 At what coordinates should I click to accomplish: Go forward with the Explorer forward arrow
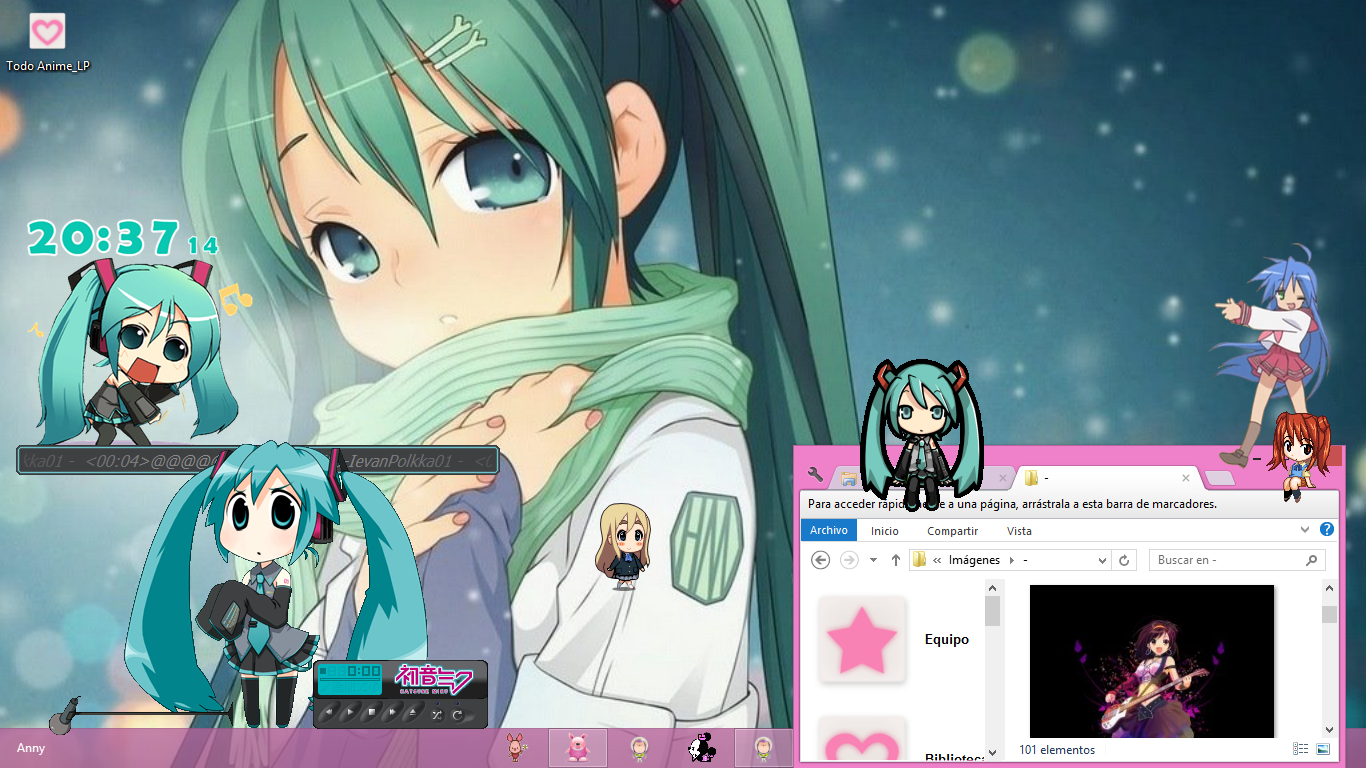coord(849,560)
